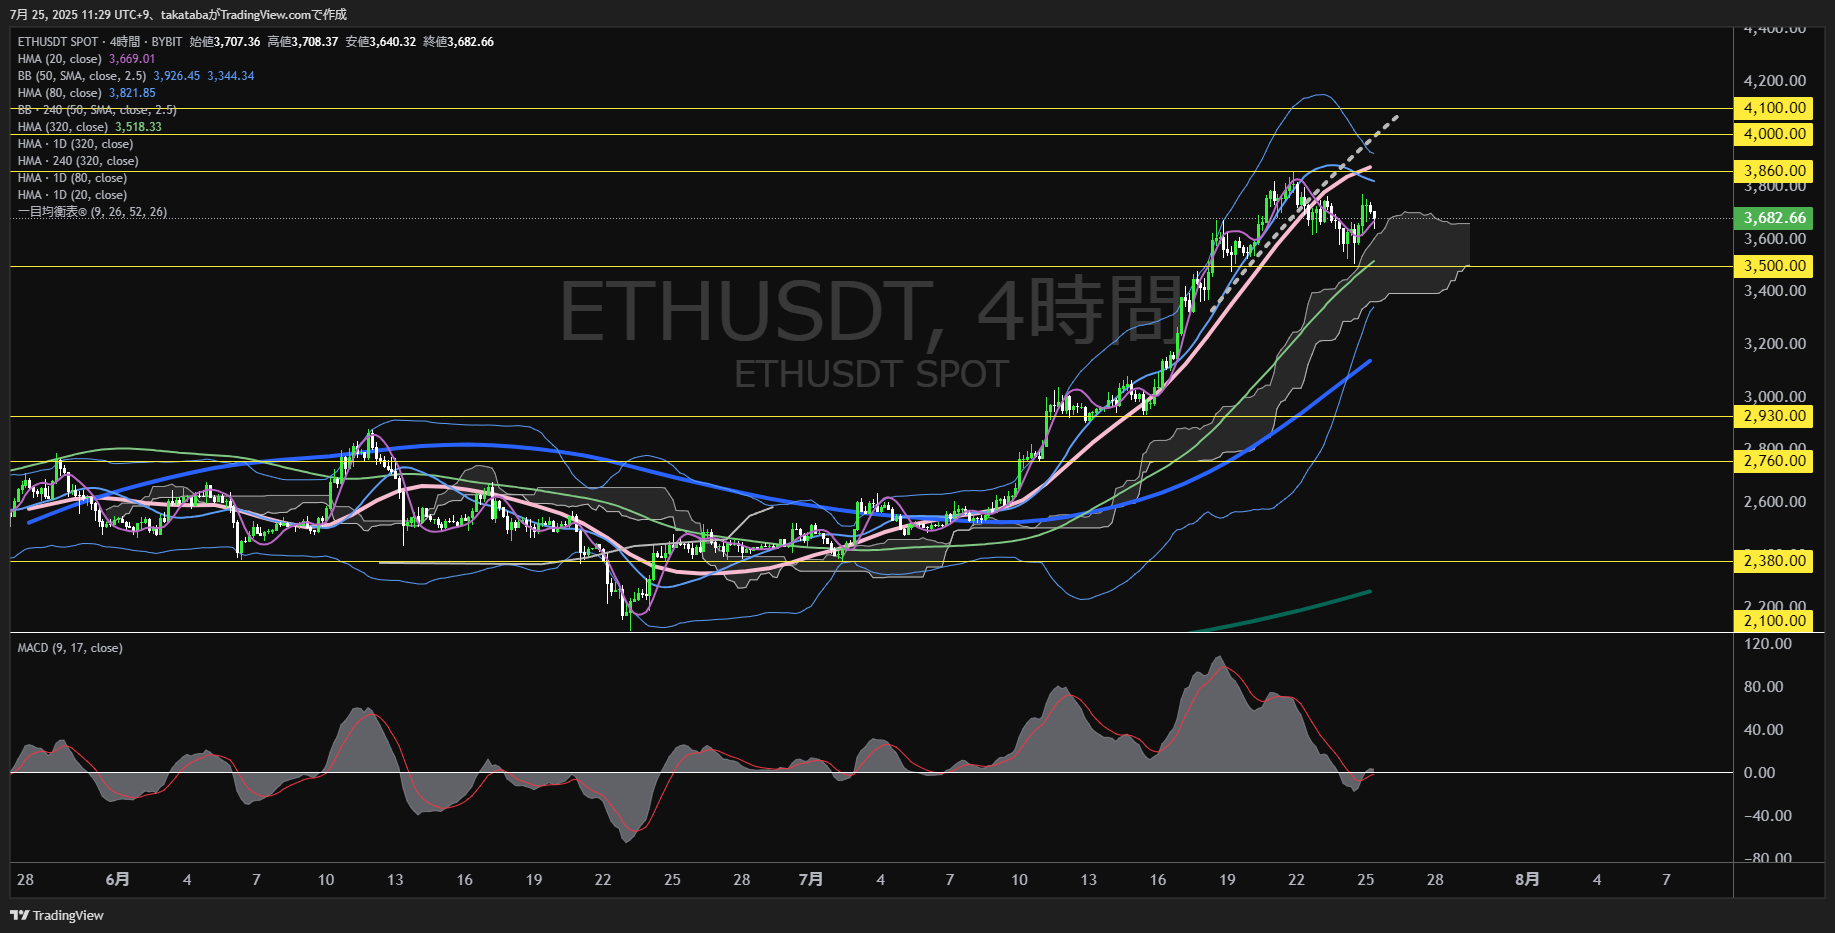1835x933 pixels.
Task: Click the 6月 label on the time axis
Action: coord(117,880)
